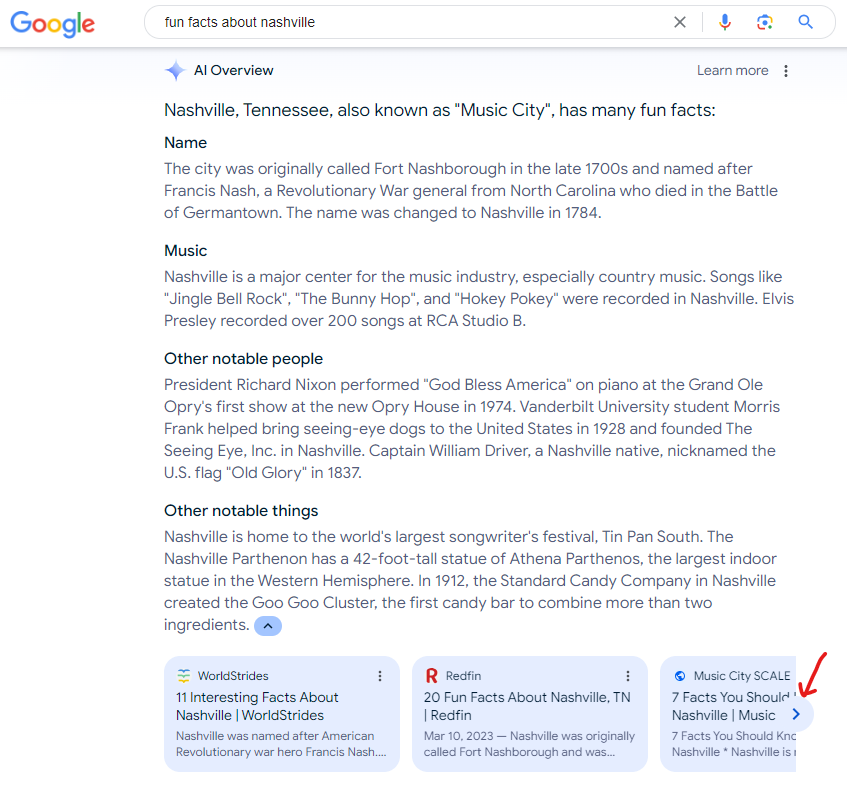
Task: Click the Fort Nashborough paragraph text
Action: (x=470, y=191)
